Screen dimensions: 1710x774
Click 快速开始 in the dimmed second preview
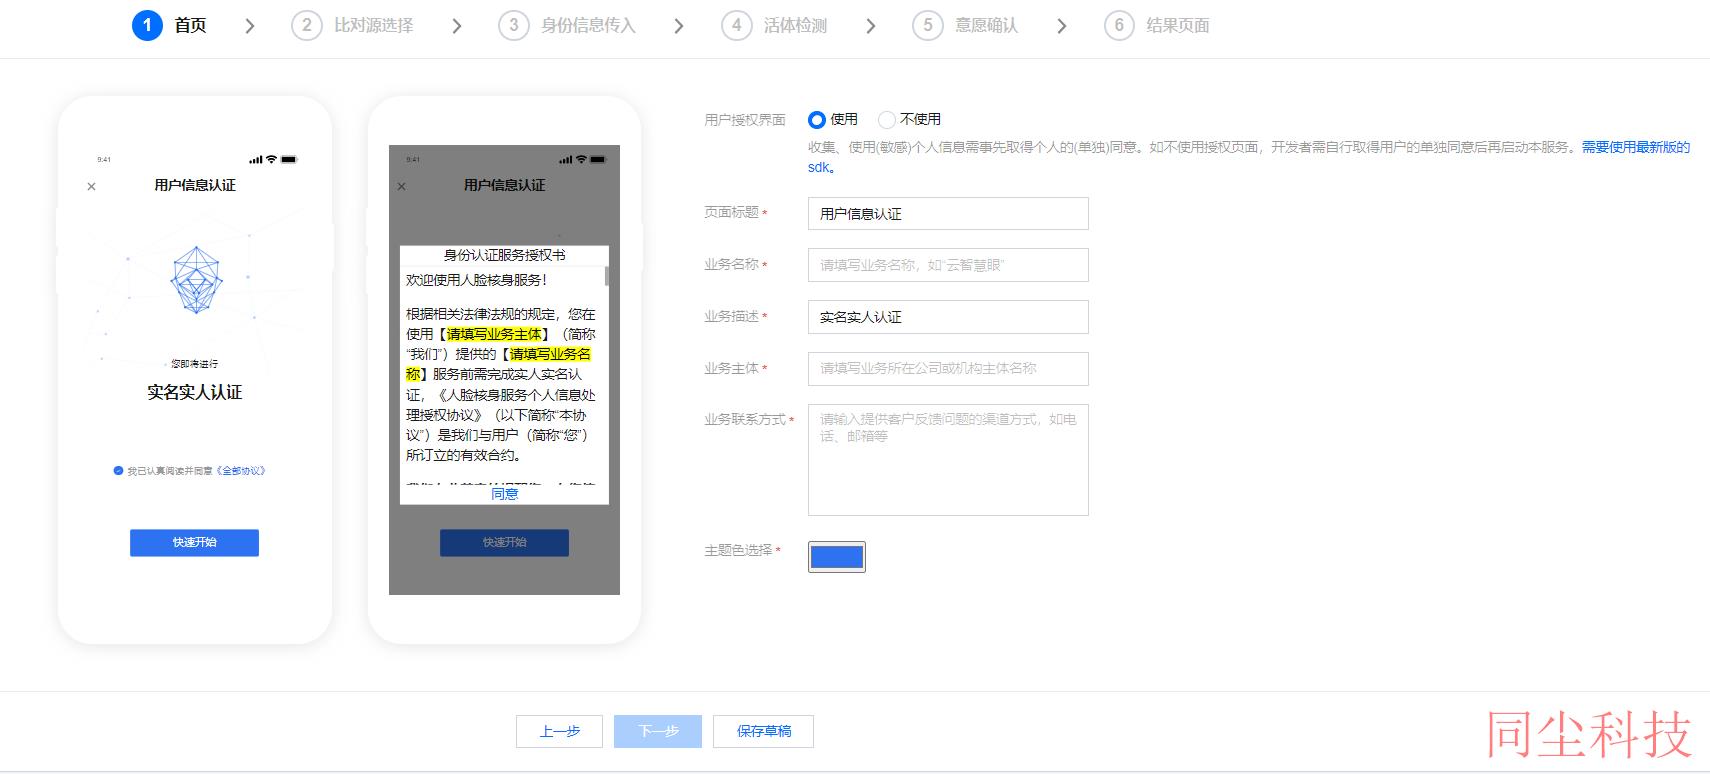click(504, 542)
